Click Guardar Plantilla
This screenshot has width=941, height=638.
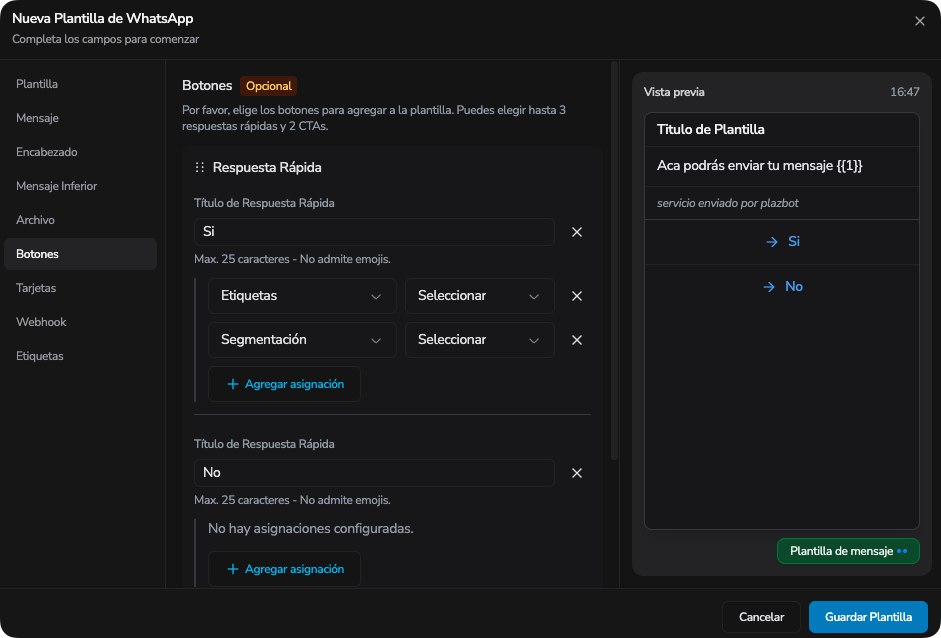pos(868,617)
